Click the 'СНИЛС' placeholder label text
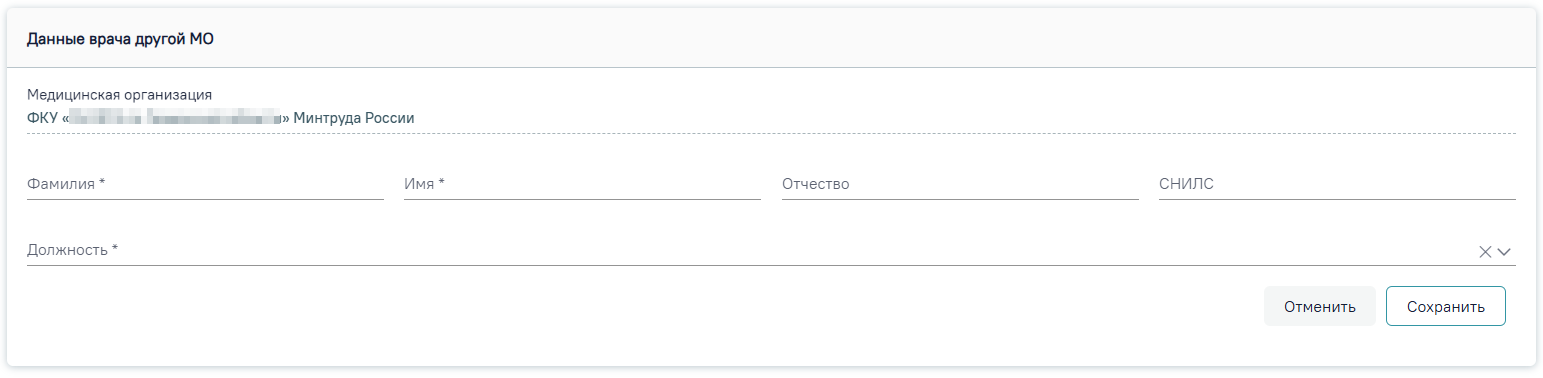The width and height of the screenshot is (1543, 378). pos(1186,184)
